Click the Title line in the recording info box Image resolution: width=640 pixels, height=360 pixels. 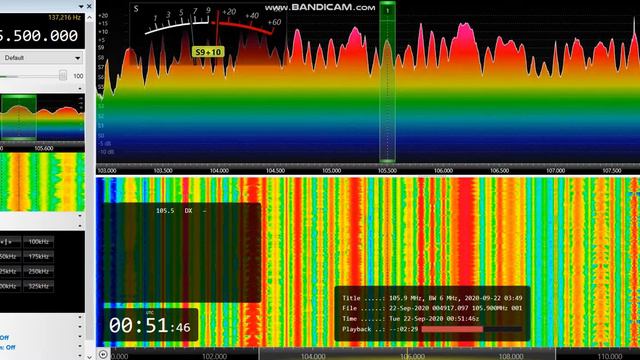pos(432,298)
